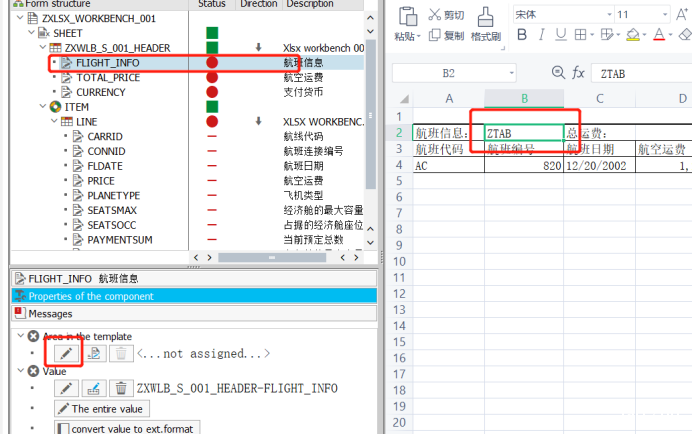Click the select-all corner of the sheet

[404, 99]
